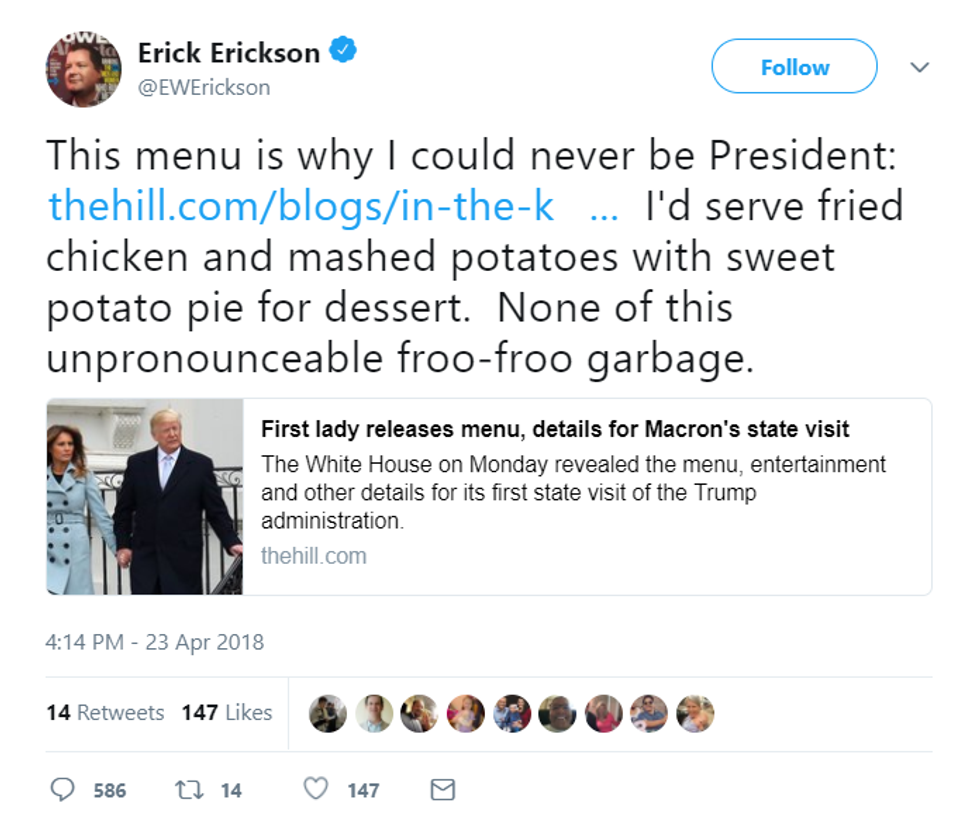Screen dimensions: 980x824
Task: Click the blue verified badge
Action: point(342,50)
